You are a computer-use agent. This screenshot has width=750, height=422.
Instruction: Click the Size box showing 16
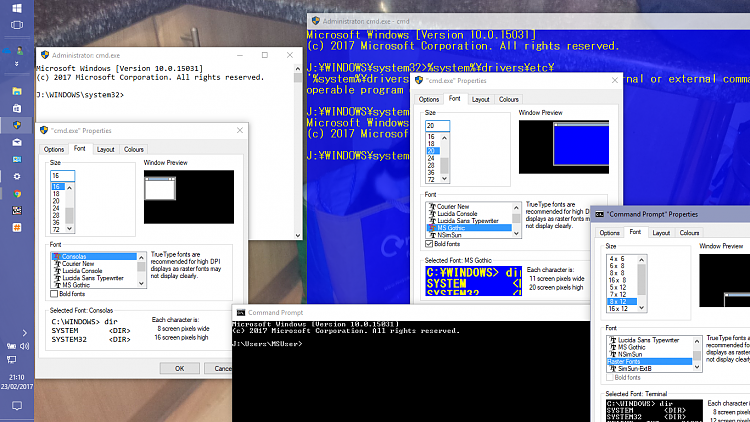point(63,176)
